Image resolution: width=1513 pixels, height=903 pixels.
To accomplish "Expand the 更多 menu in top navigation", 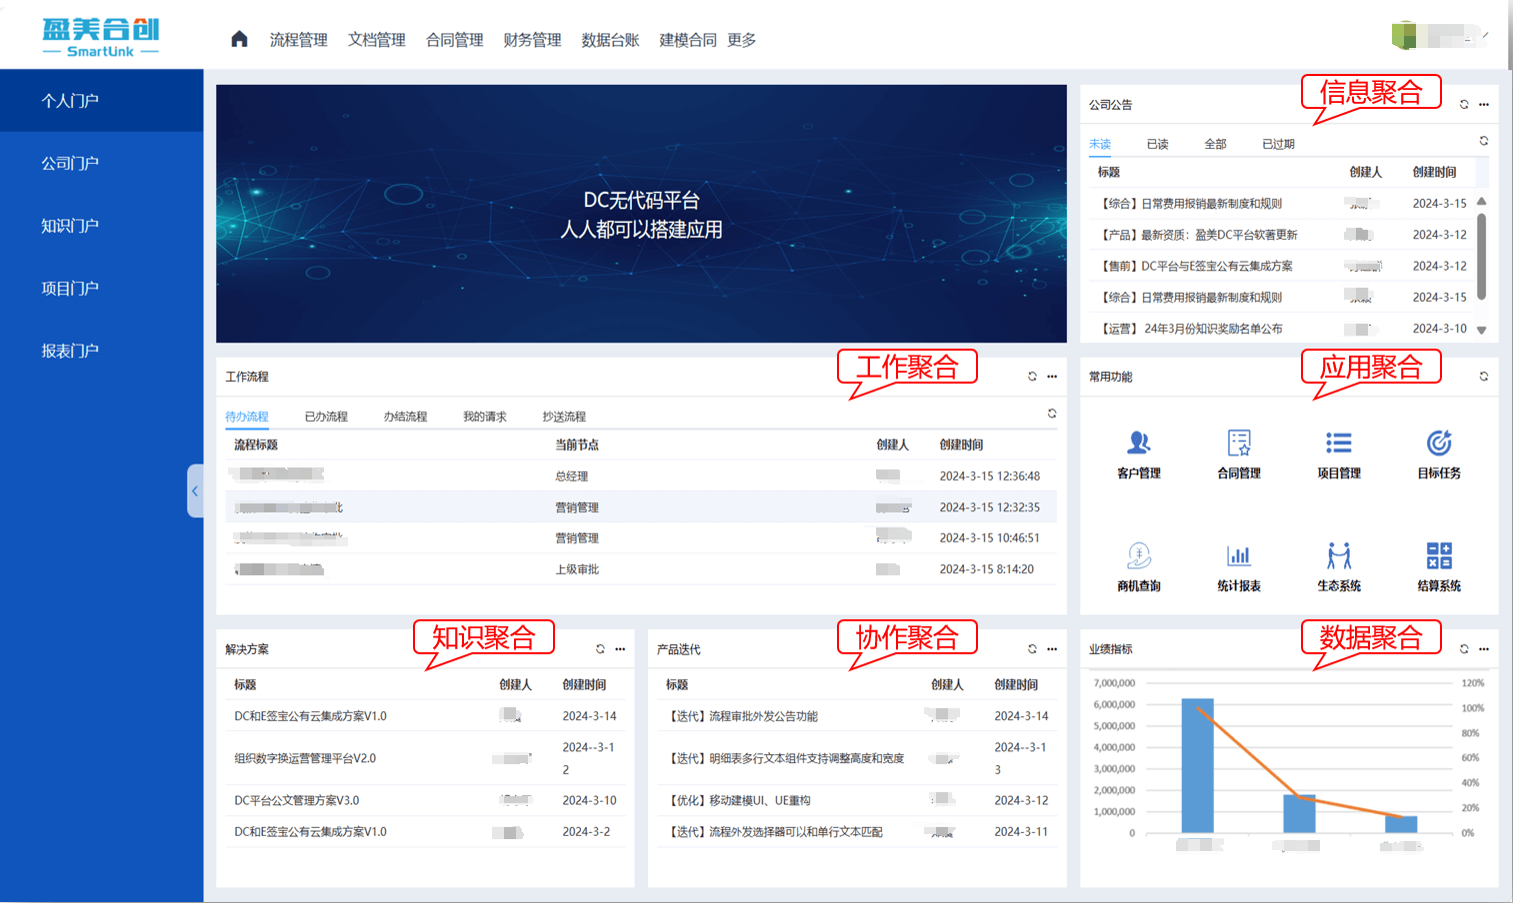I will point(741,40).
